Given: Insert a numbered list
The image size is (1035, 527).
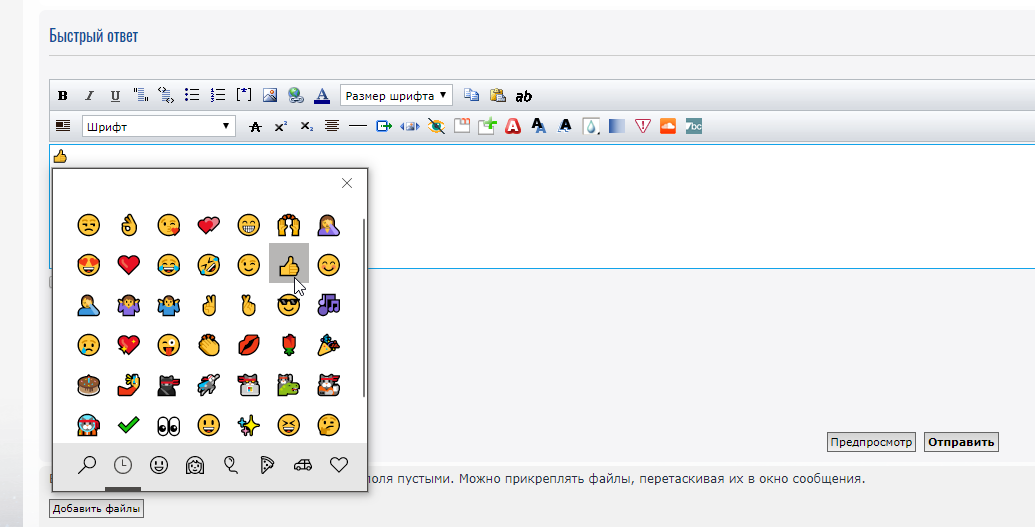Looking at the screenshot, I should [218, 95].
